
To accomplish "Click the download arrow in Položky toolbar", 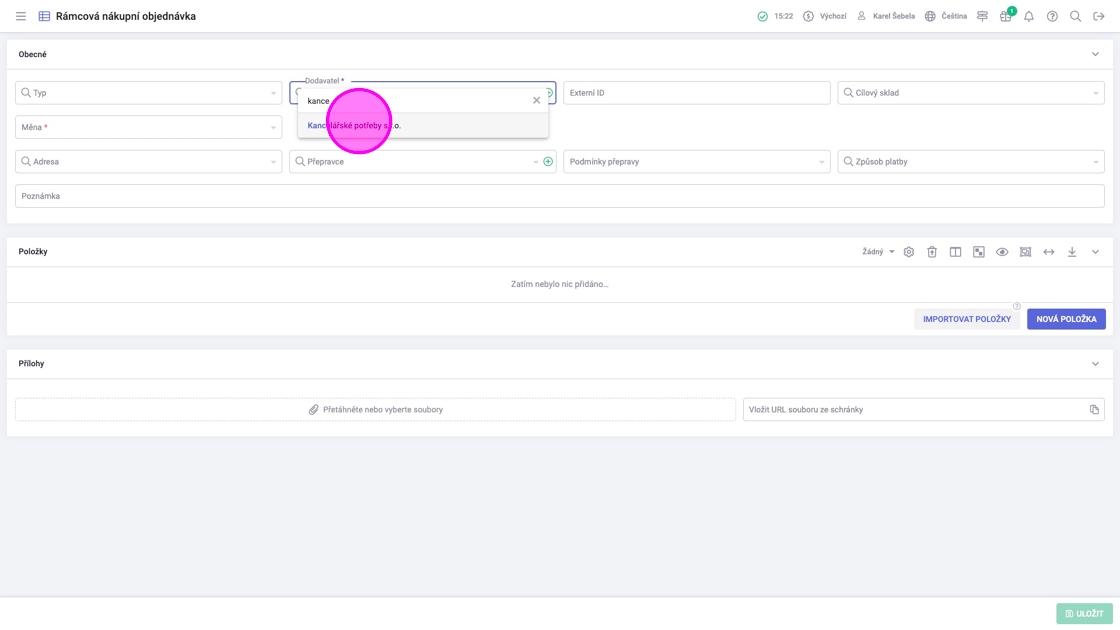I will coord(1072,252).
